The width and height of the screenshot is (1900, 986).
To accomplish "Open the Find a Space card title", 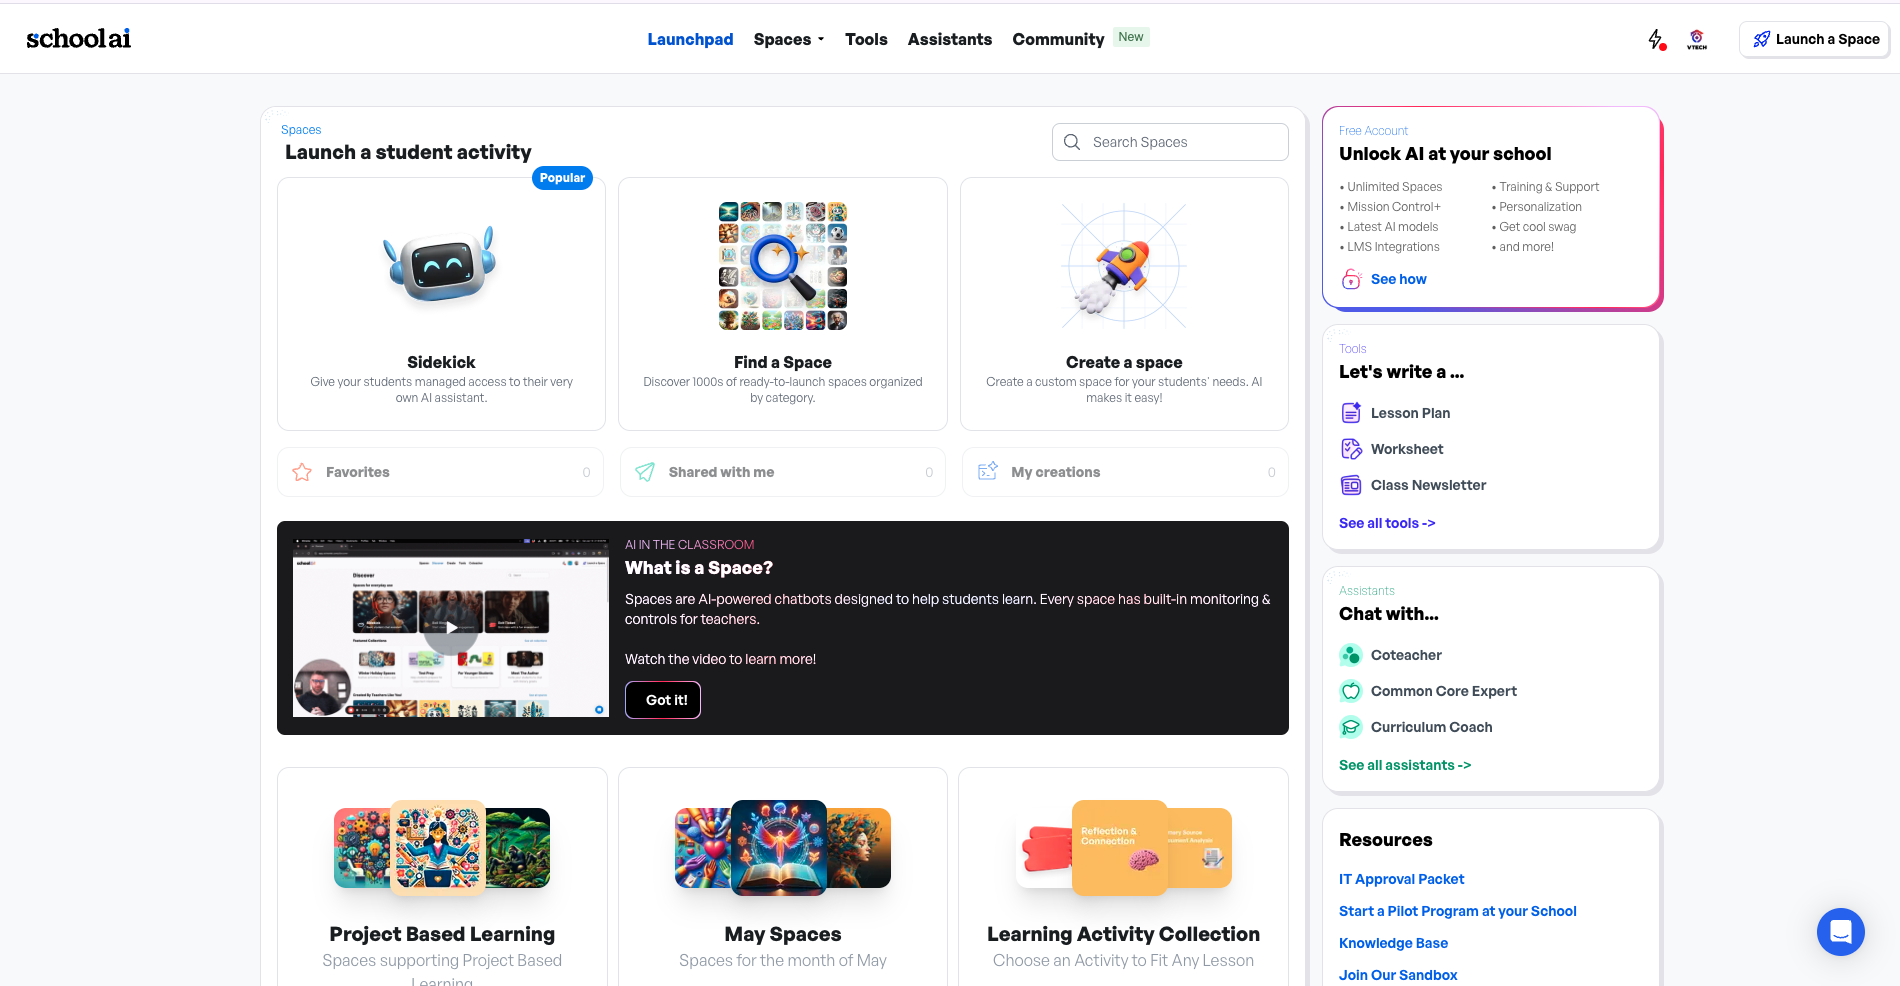I will click(783, 362).
